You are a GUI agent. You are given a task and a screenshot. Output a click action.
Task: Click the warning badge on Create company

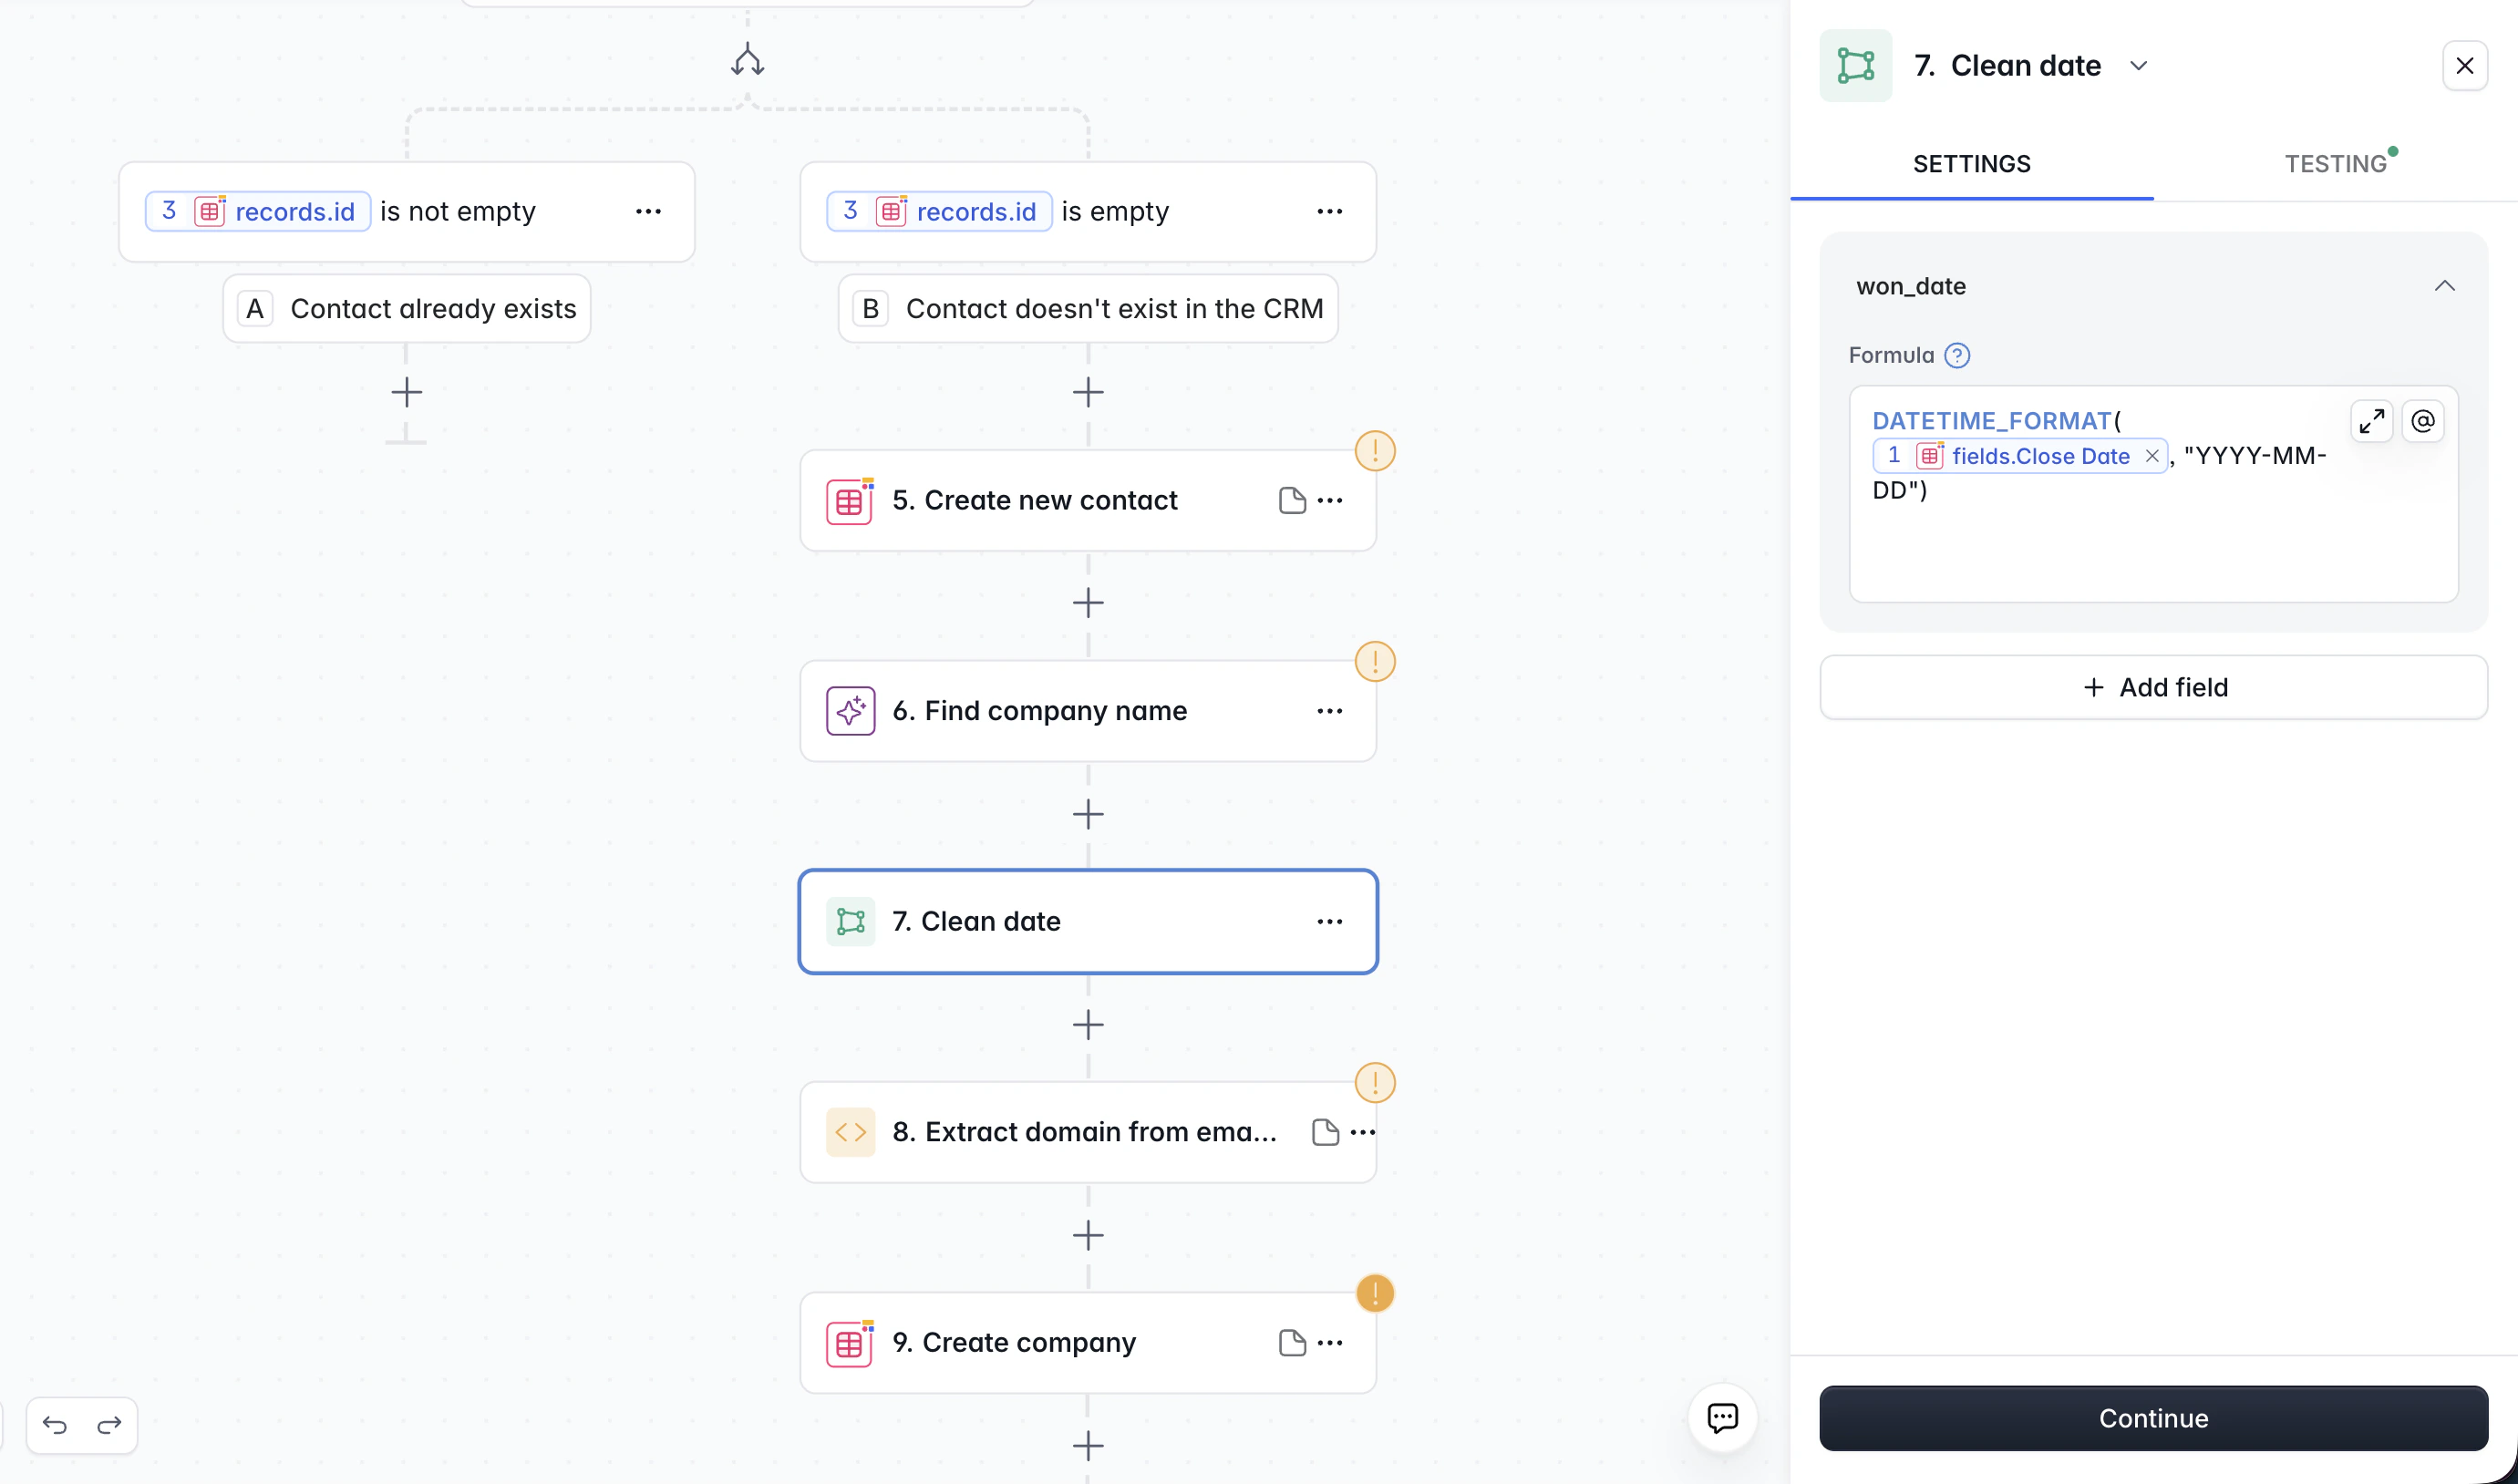click(1376, 1292)
